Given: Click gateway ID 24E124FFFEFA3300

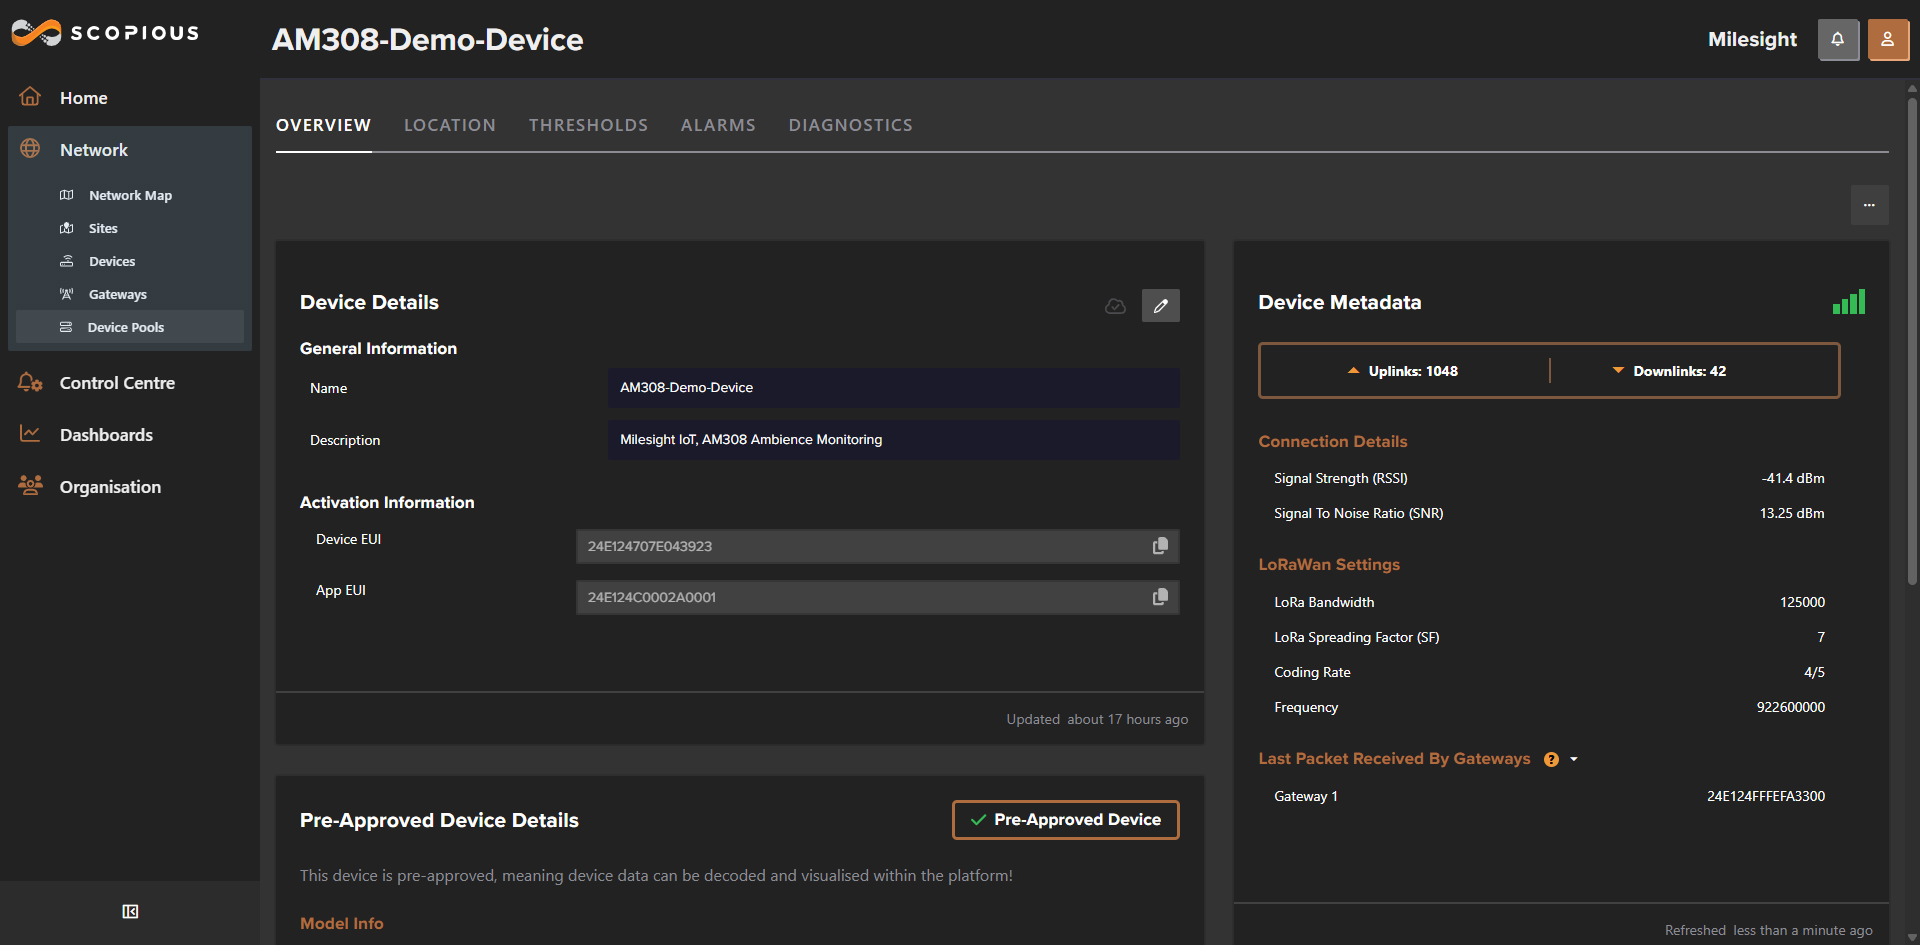Looking at the screenshot, I should [x=1766, y=796].
